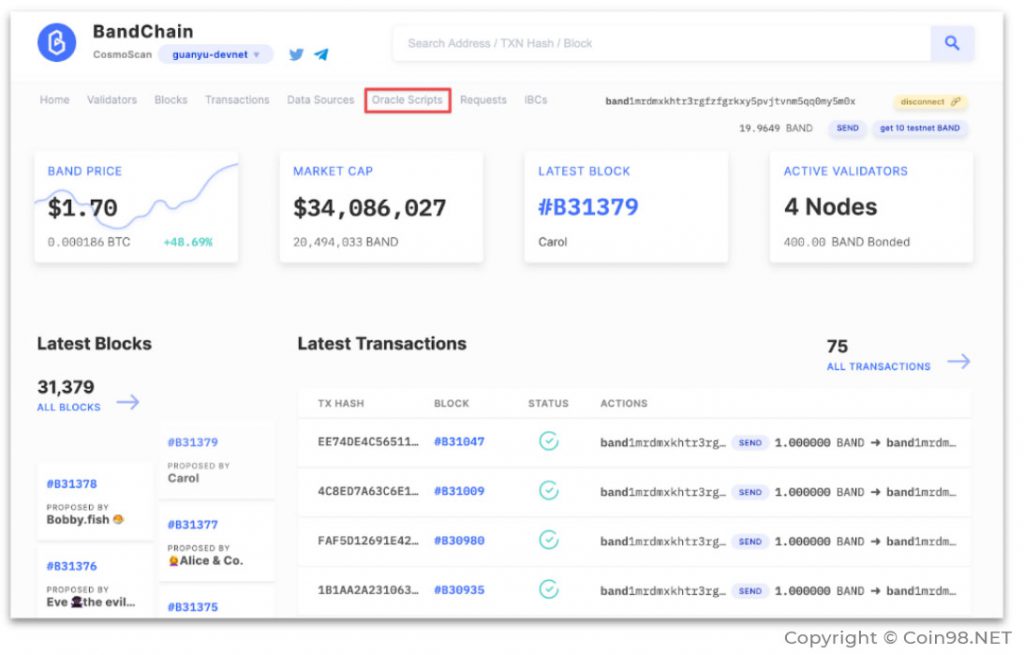Click the 75 transactions count
This screenshot has width=1024, height=655.
837,346
